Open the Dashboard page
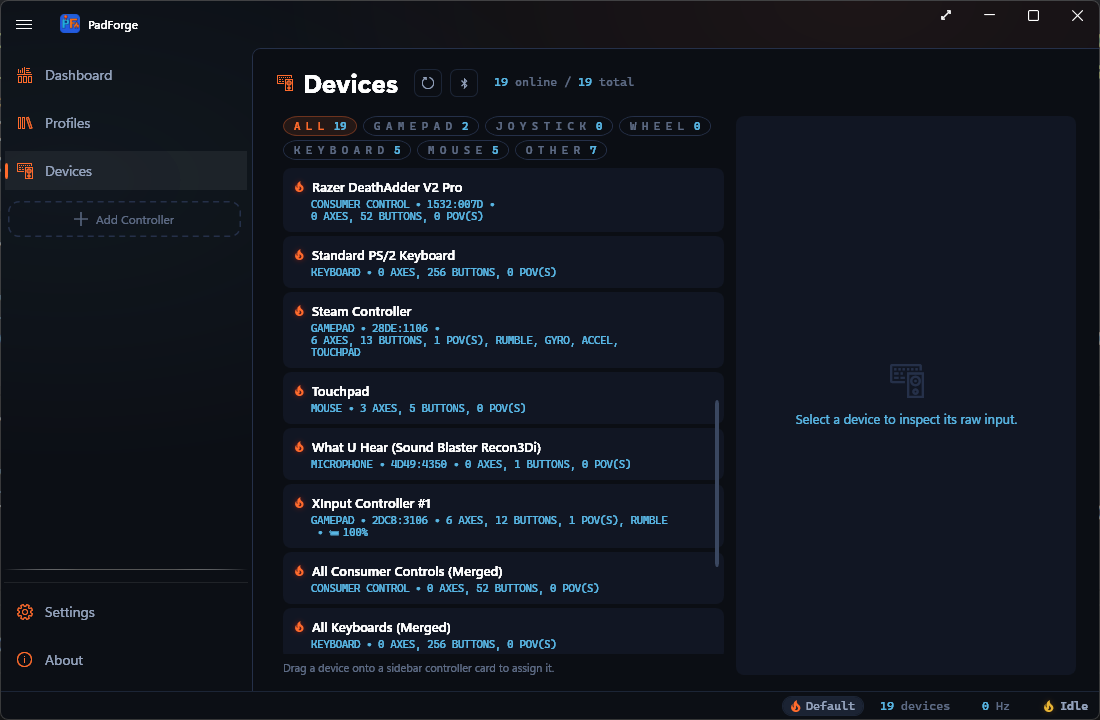1100x720 pixels. pos(126,75)
